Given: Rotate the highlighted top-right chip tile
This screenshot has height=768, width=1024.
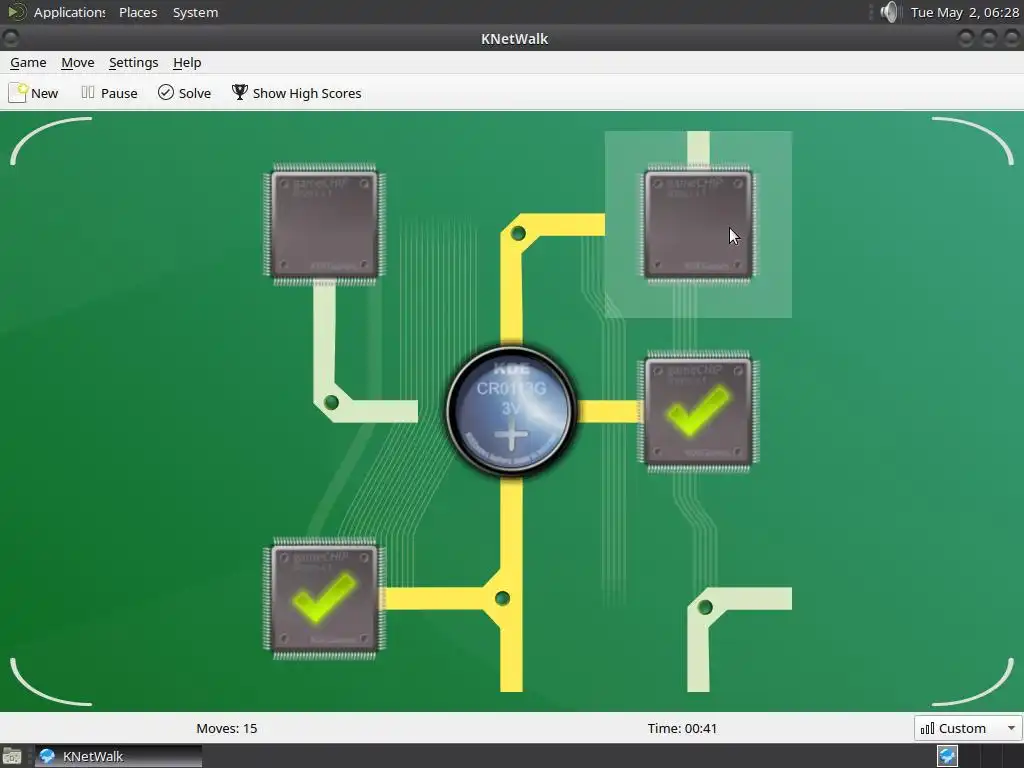Looking at the screenshot, I should (698, 225).
